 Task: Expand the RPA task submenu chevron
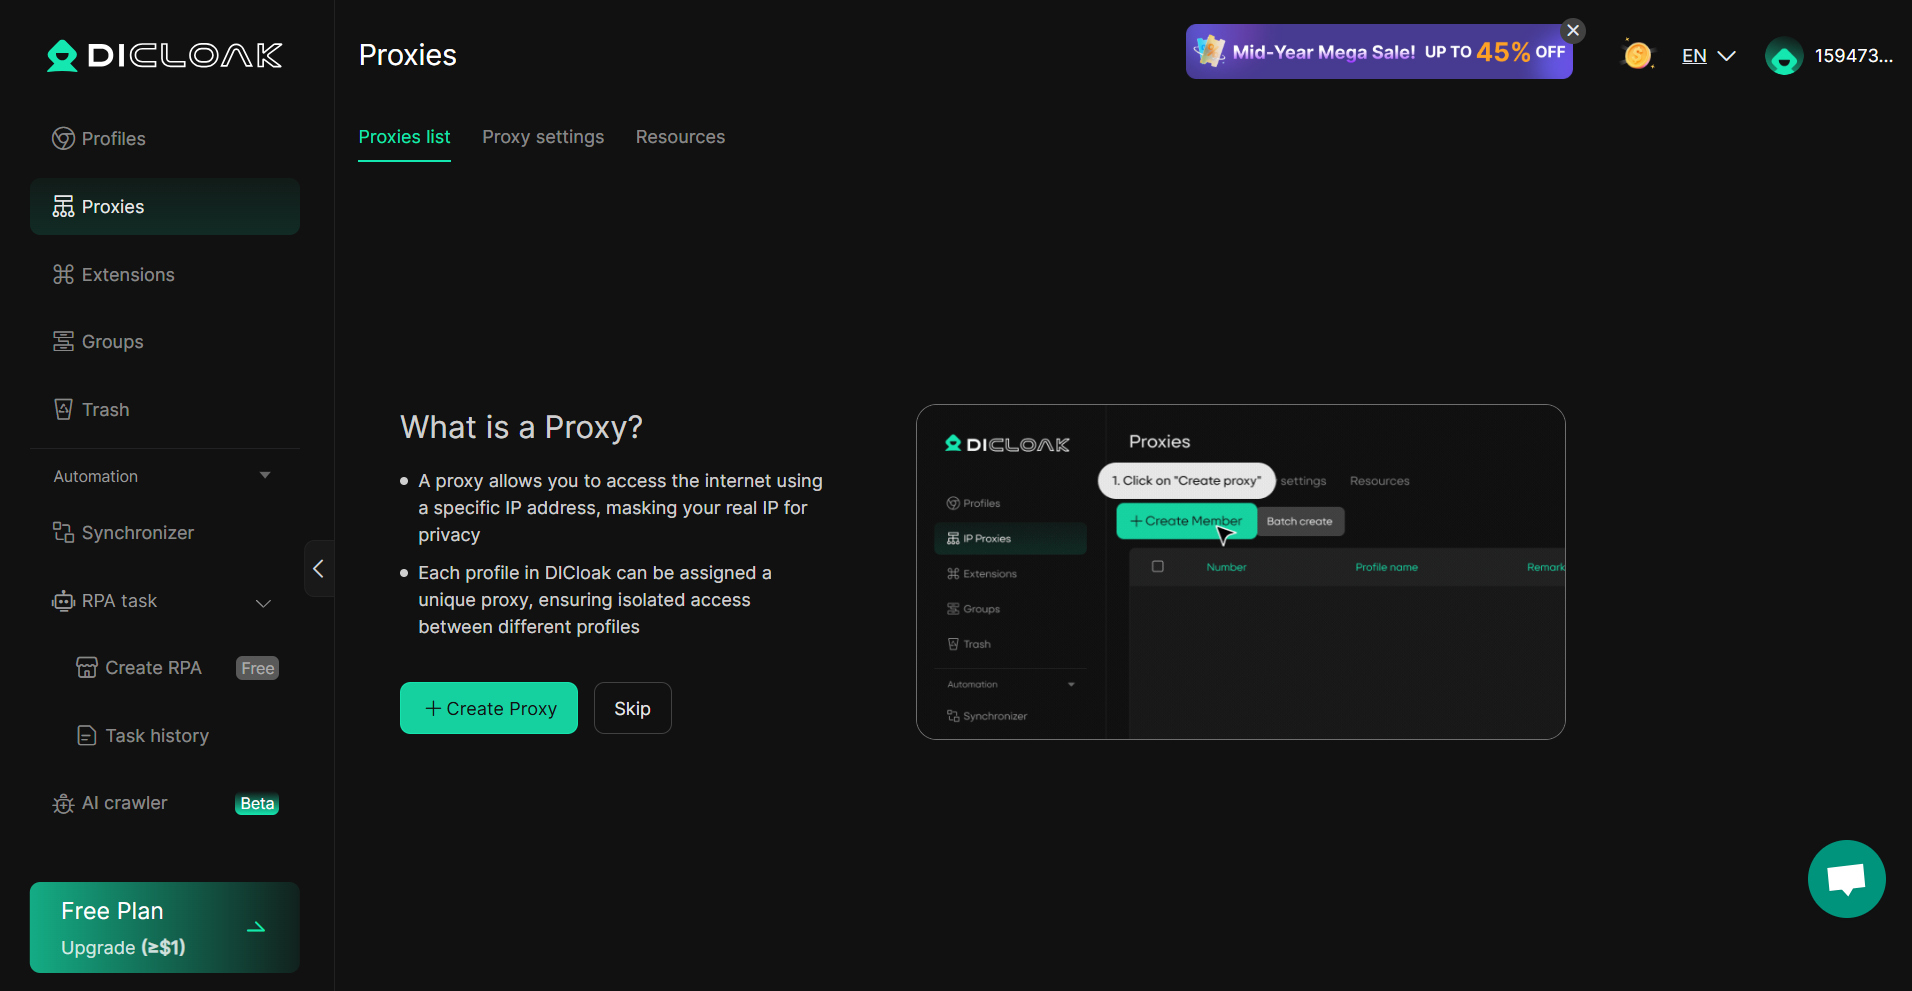coord(264,602)
